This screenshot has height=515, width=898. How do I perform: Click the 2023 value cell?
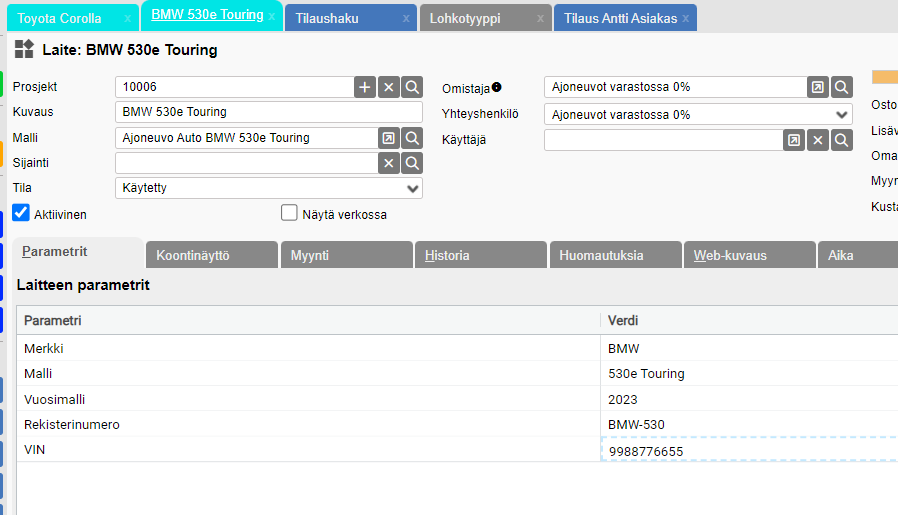[750, 399]
